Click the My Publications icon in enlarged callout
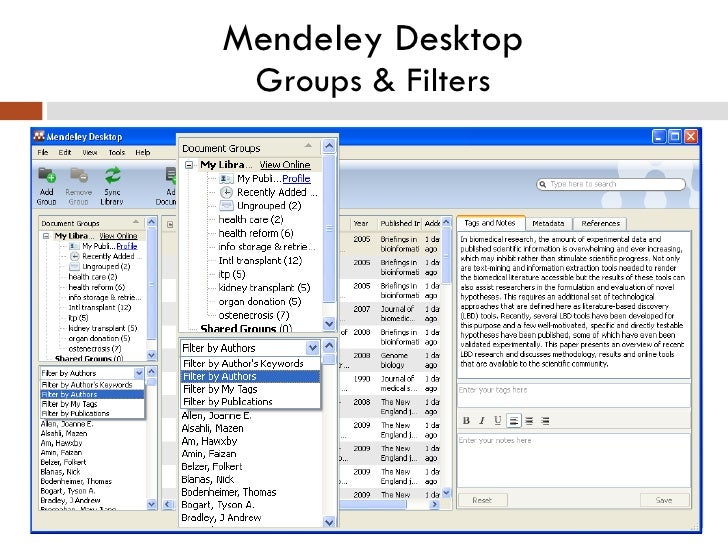728x546 pixels. click(x=226, y=179)
